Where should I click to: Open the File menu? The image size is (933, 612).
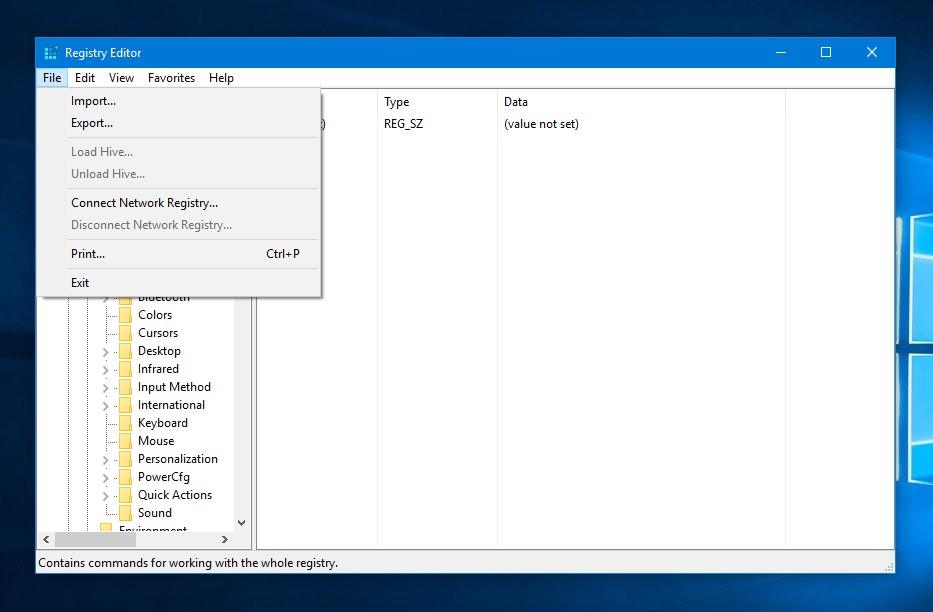(x=52, y=78)
